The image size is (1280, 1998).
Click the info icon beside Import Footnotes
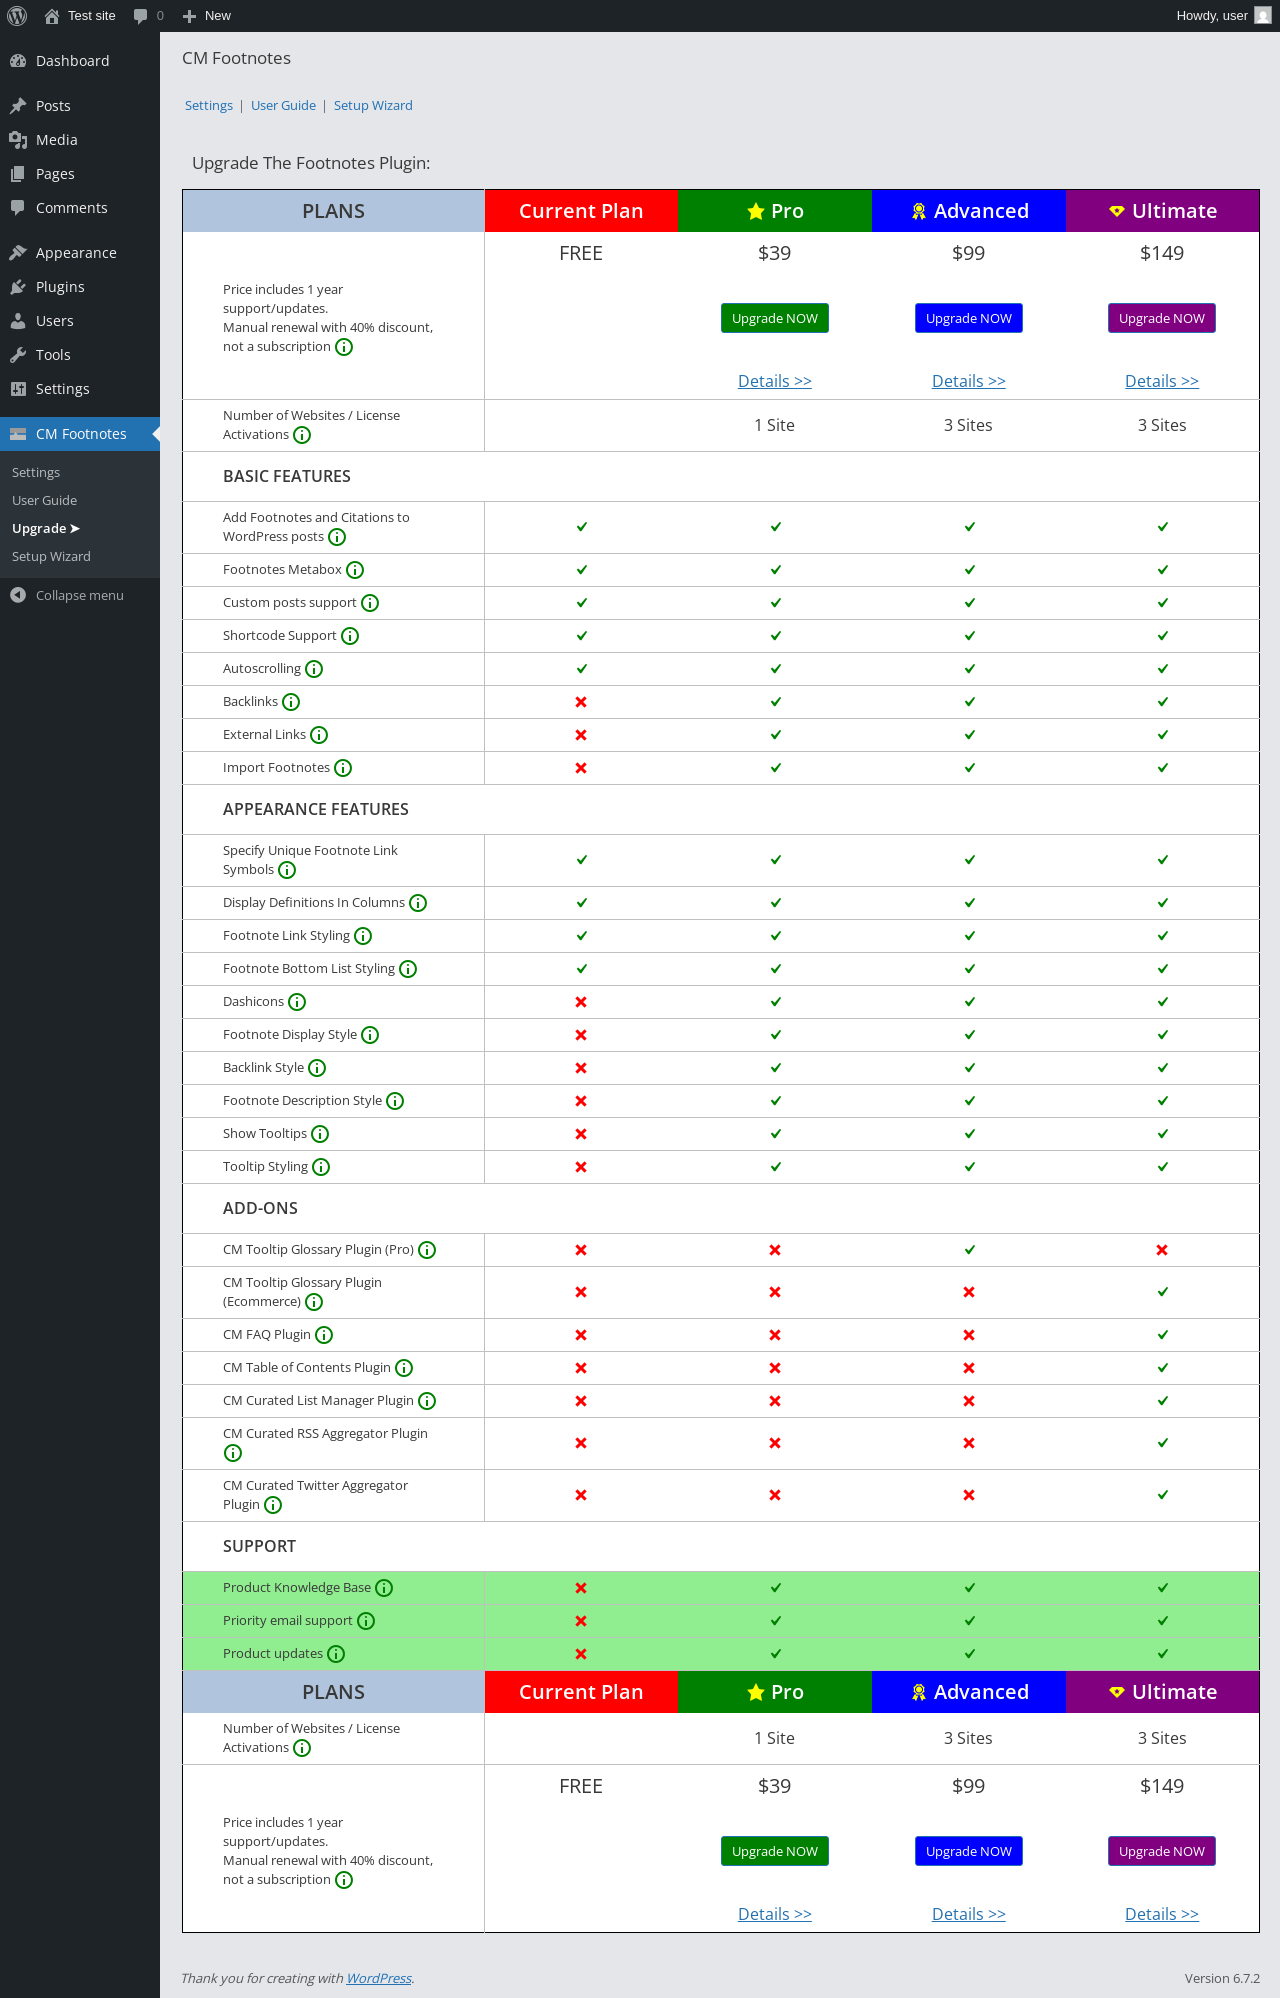[343, 768]
